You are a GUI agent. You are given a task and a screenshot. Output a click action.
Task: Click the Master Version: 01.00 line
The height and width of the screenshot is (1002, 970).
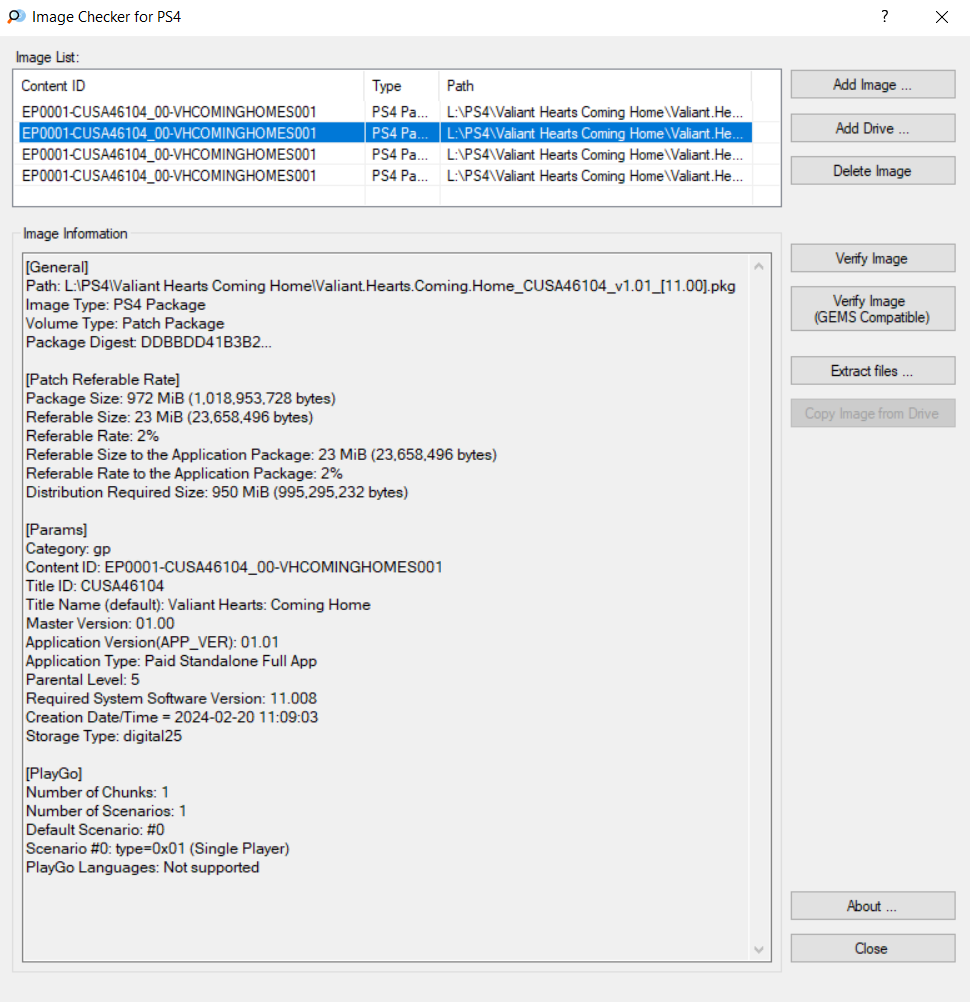tap(100, 624)
